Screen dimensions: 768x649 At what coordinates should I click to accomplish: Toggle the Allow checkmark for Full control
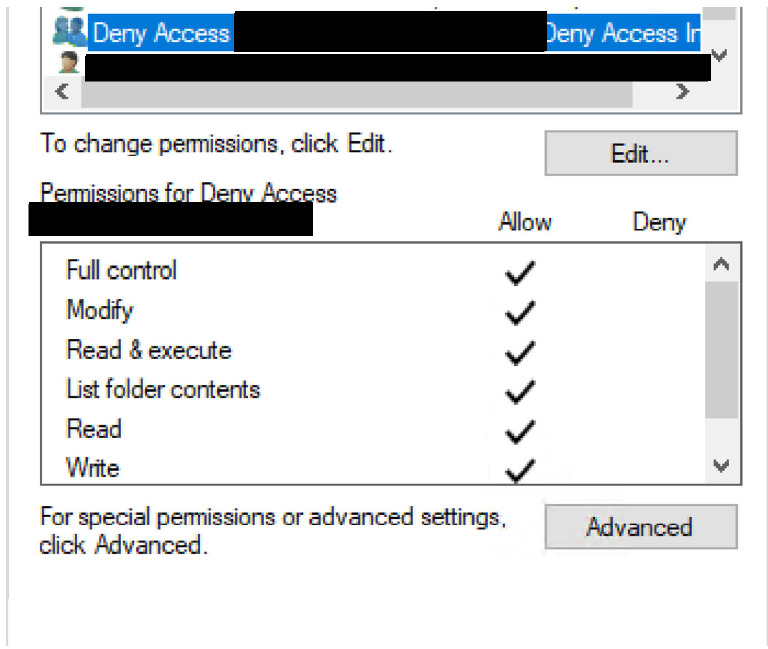point(520,272)
